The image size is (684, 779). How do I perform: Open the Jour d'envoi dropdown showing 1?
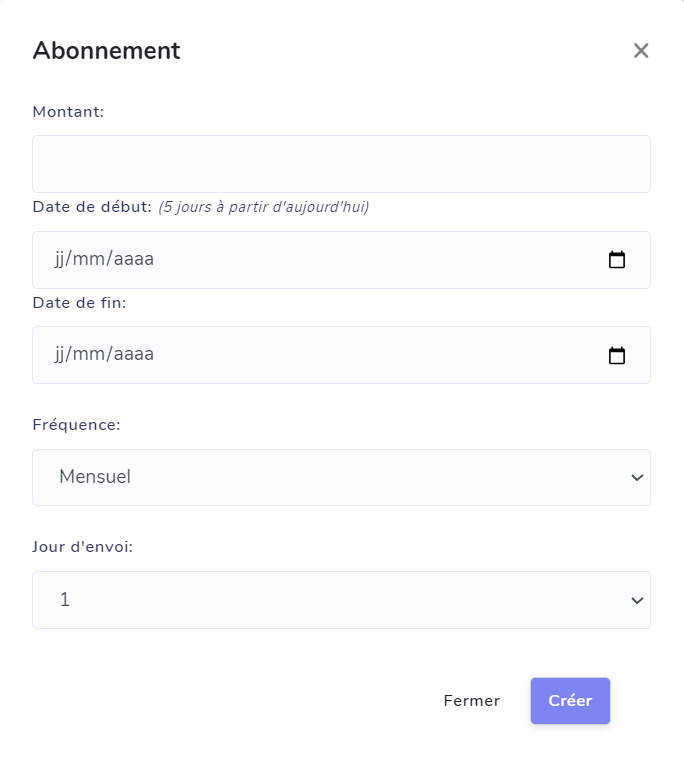(x=341, y=600)
